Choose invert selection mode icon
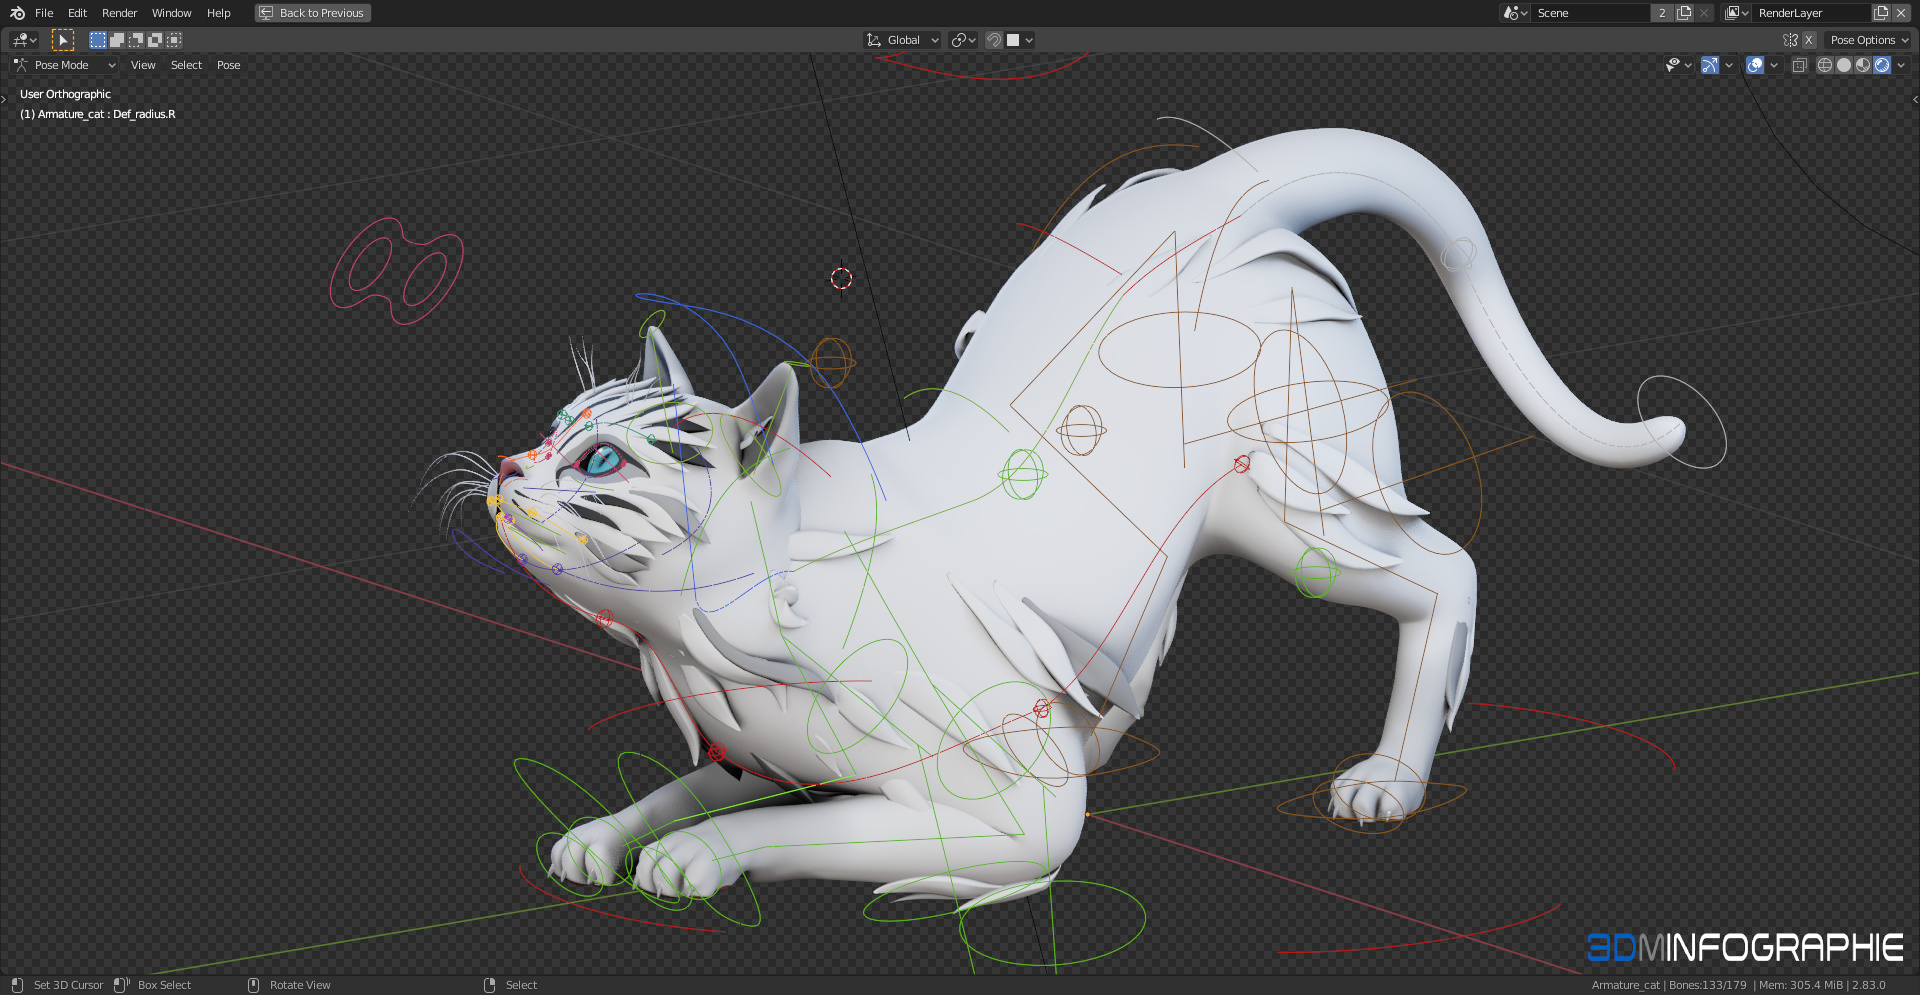 pyautogui.click(x=155, y=40)
